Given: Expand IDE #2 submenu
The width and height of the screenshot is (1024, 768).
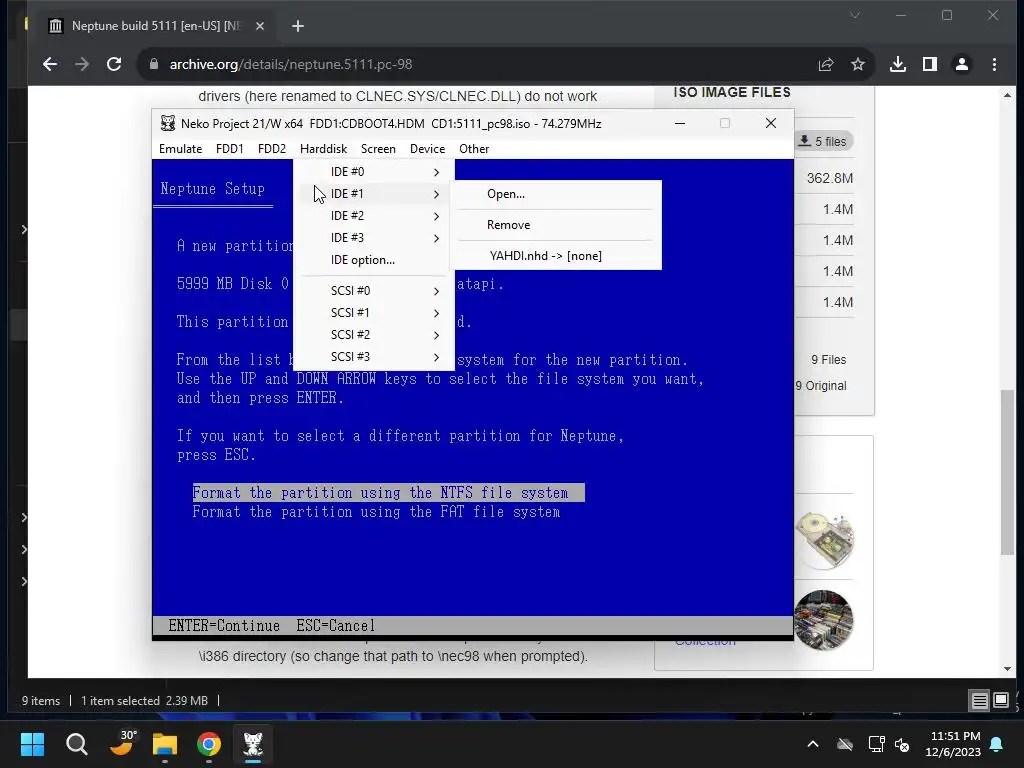Looking at the screenshot, I should pyautogui.click(x=374, y=216).
